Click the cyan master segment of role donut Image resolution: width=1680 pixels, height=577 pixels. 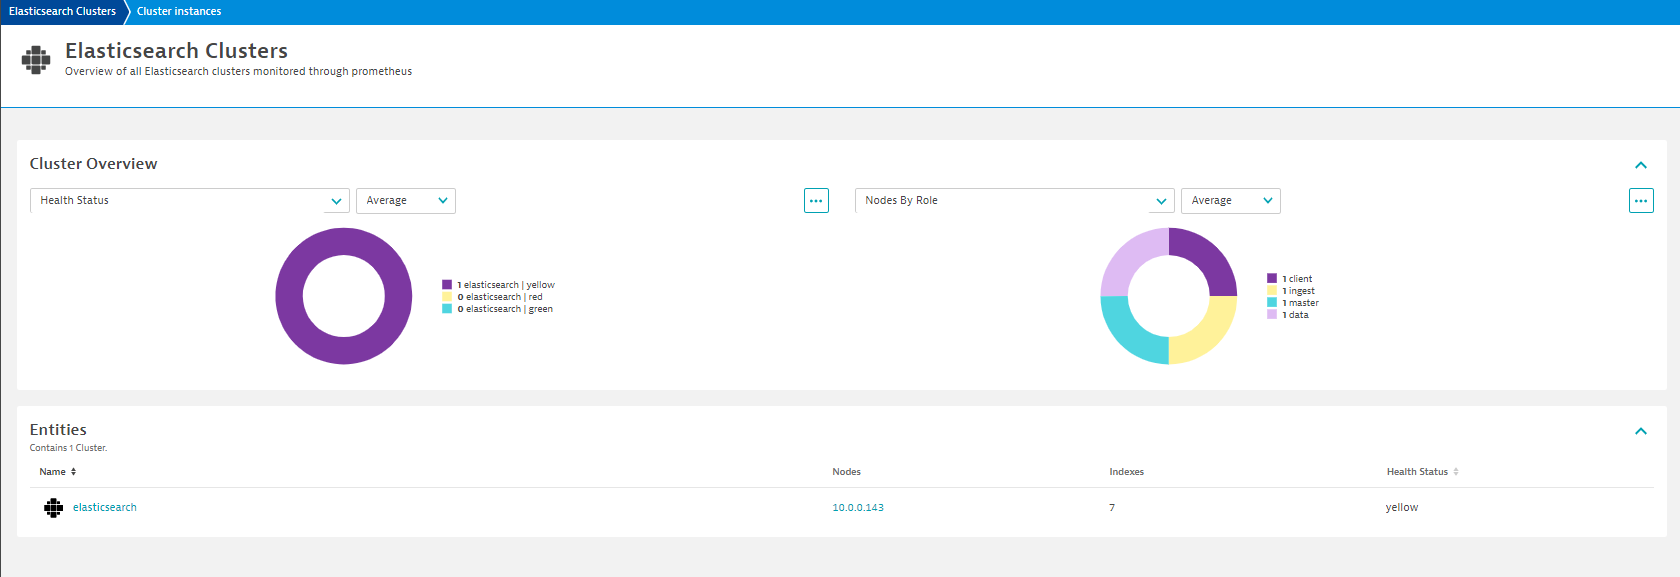(1131, 334)
